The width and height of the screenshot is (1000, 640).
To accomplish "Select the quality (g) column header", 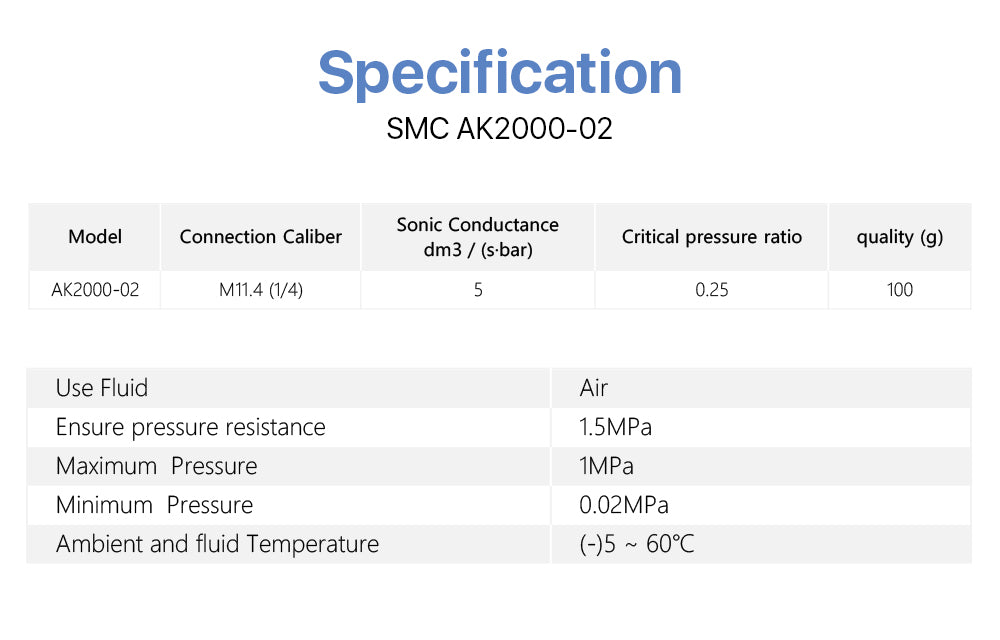I will pos(900,237).
